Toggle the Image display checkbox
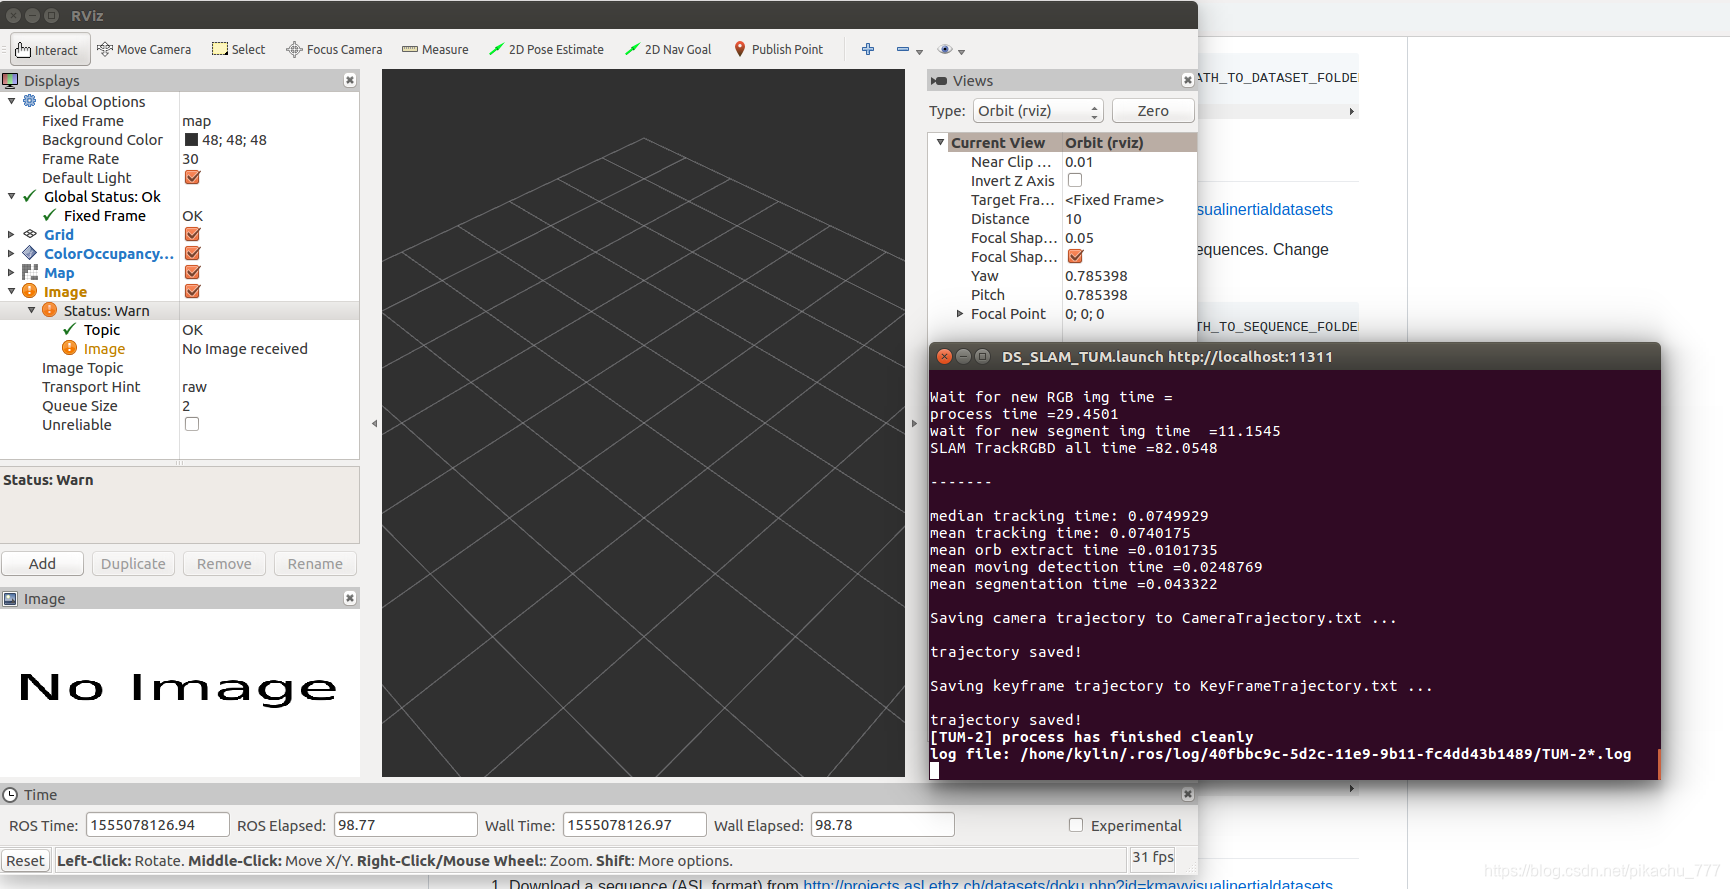 pos(192,291)
